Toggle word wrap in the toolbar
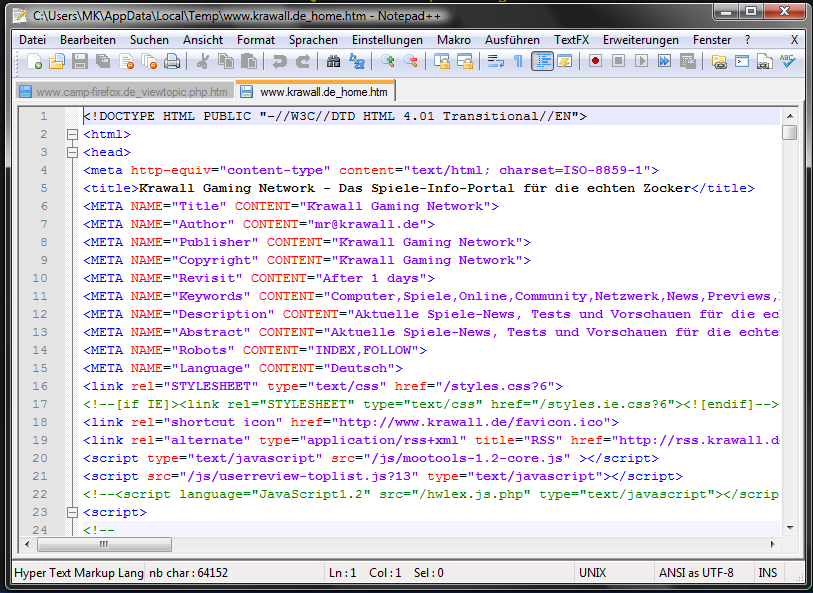Image resolution: width=813 pixels, height=593 pixels. (x=495, y=62)
